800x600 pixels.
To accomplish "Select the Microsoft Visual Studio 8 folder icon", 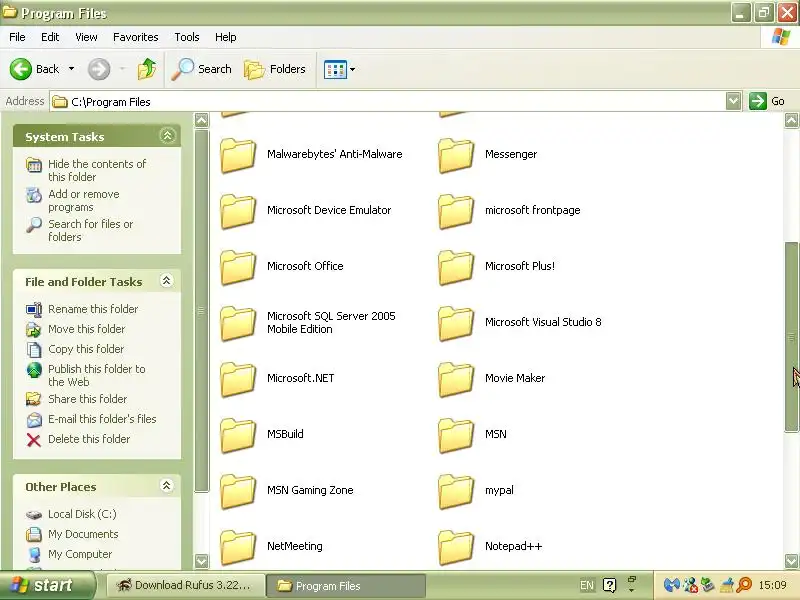I will click(456, 323).
